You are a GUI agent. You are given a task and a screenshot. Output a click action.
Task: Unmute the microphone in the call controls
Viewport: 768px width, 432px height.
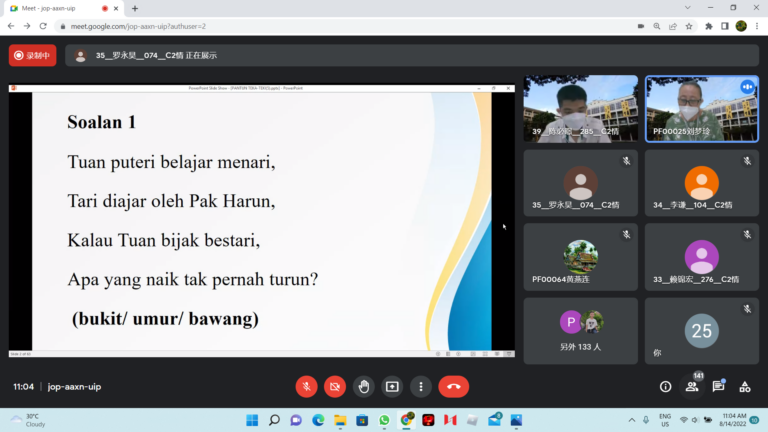[307, 386]
